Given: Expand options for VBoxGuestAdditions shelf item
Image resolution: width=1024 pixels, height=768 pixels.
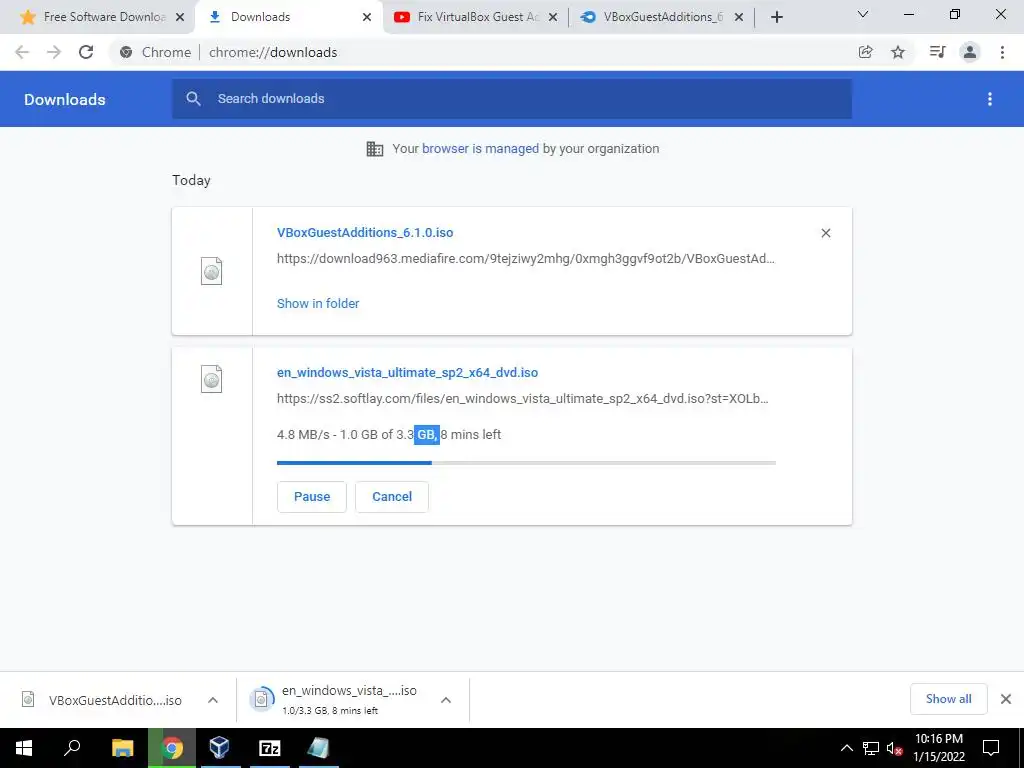Looking at the screenshot, I should click(x=213, y=700).
